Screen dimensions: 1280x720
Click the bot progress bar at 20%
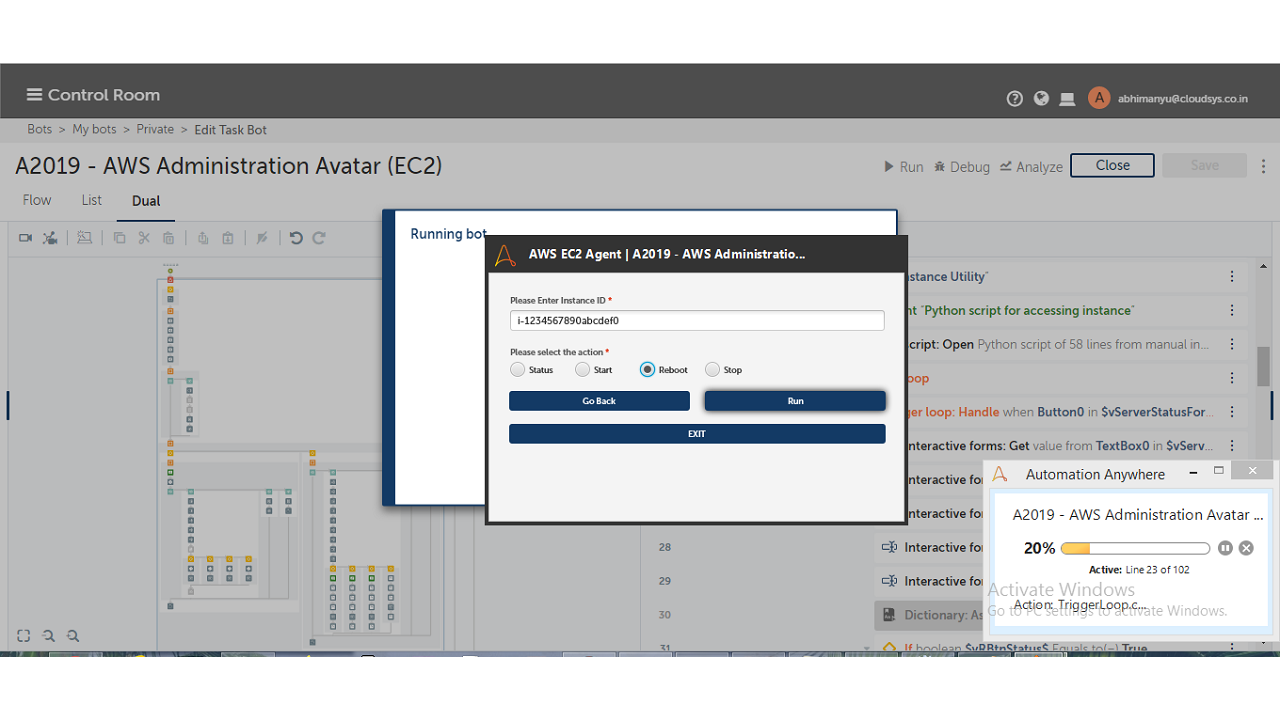pos(1135,548)
